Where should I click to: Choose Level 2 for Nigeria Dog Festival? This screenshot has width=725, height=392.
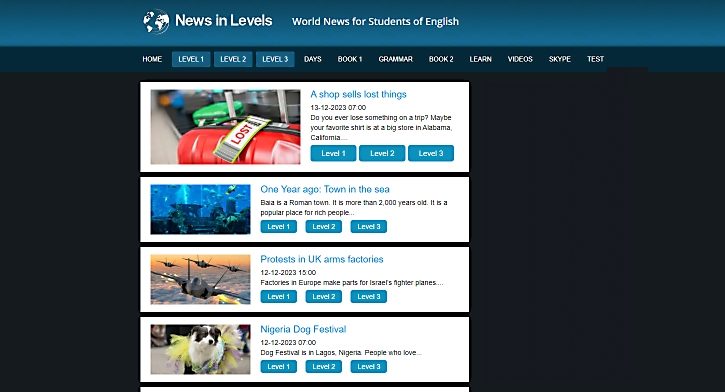[x=324, y=367]
